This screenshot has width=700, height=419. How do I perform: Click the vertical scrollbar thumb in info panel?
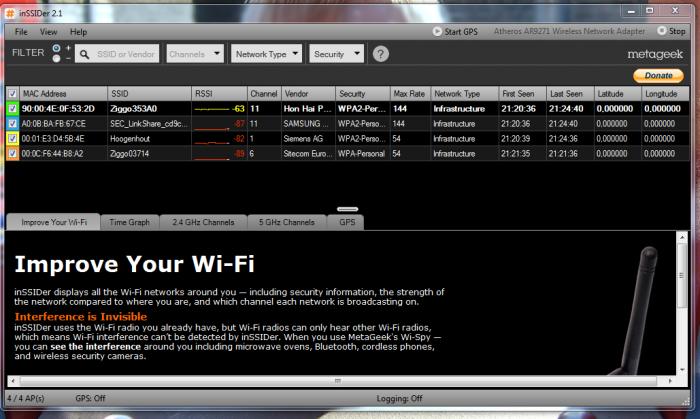click(681, 275)
